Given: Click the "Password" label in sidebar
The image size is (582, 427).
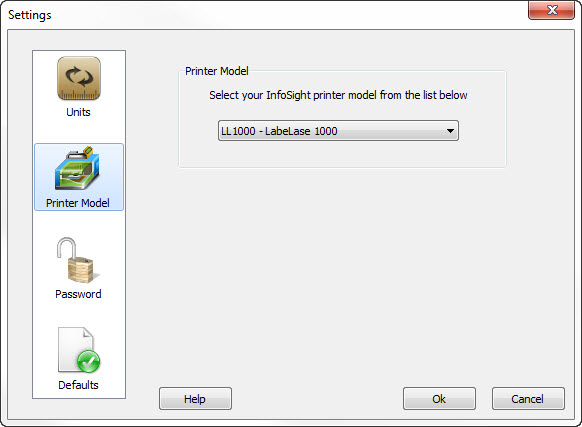Looking at the screenshot, I should (x=78, y=294).
